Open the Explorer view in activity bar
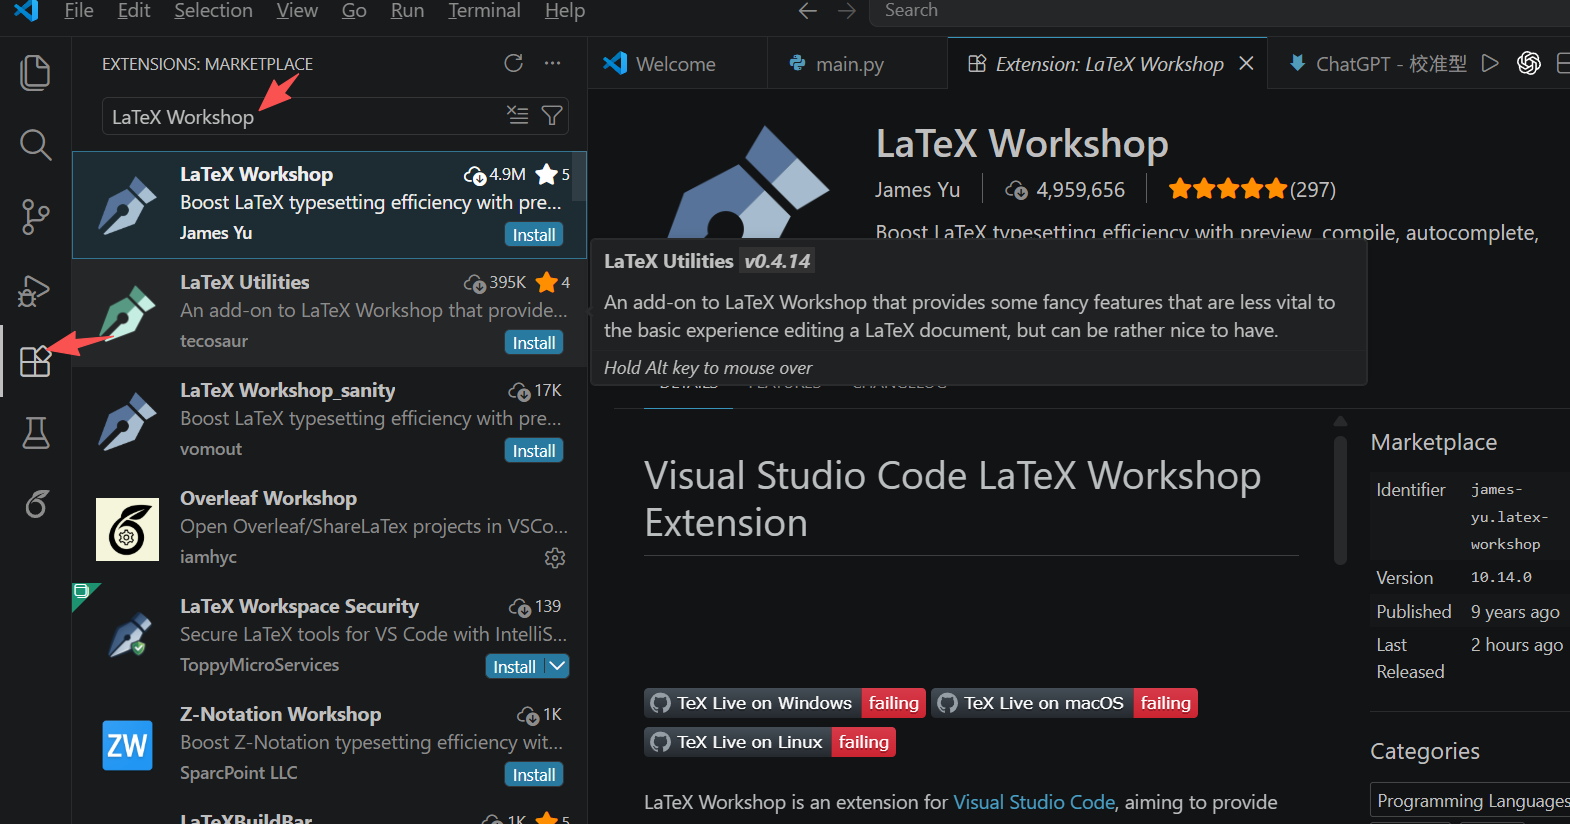Screen dimensions: 1570x824 coord(35,73)
